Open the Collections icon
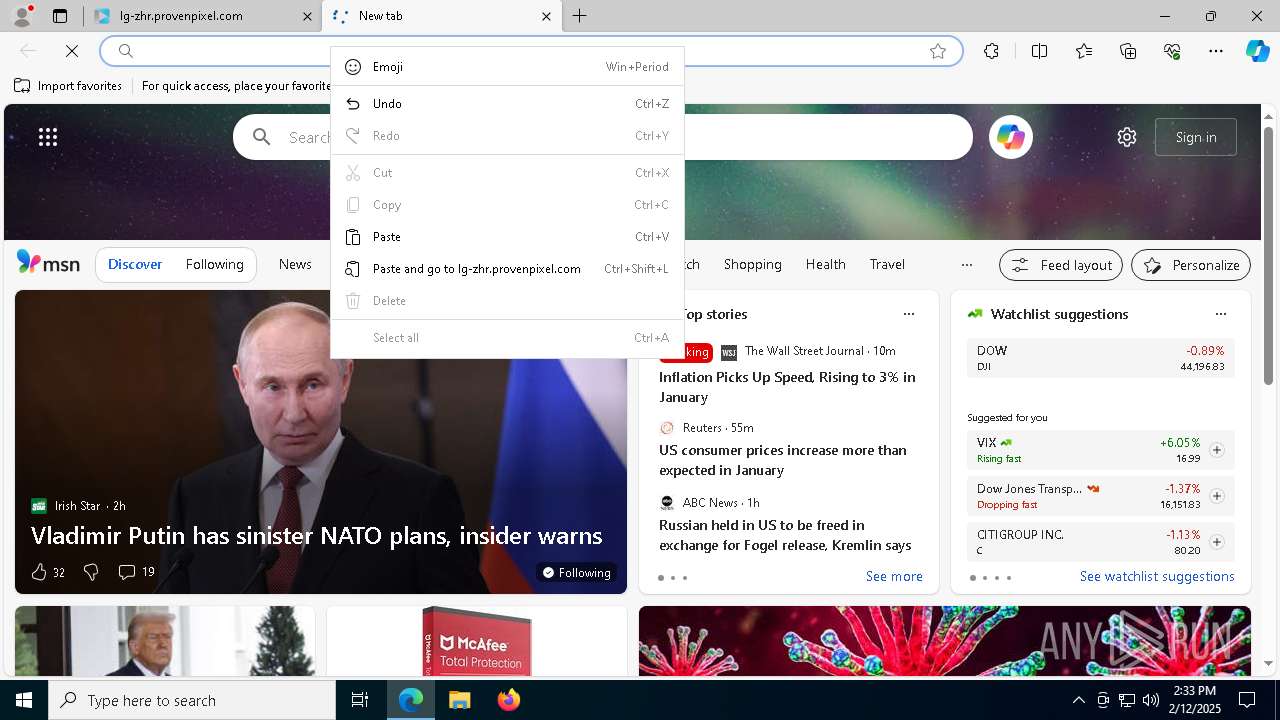The width and height of the screenshot is (1280, 720). (x=1128, y=51)
